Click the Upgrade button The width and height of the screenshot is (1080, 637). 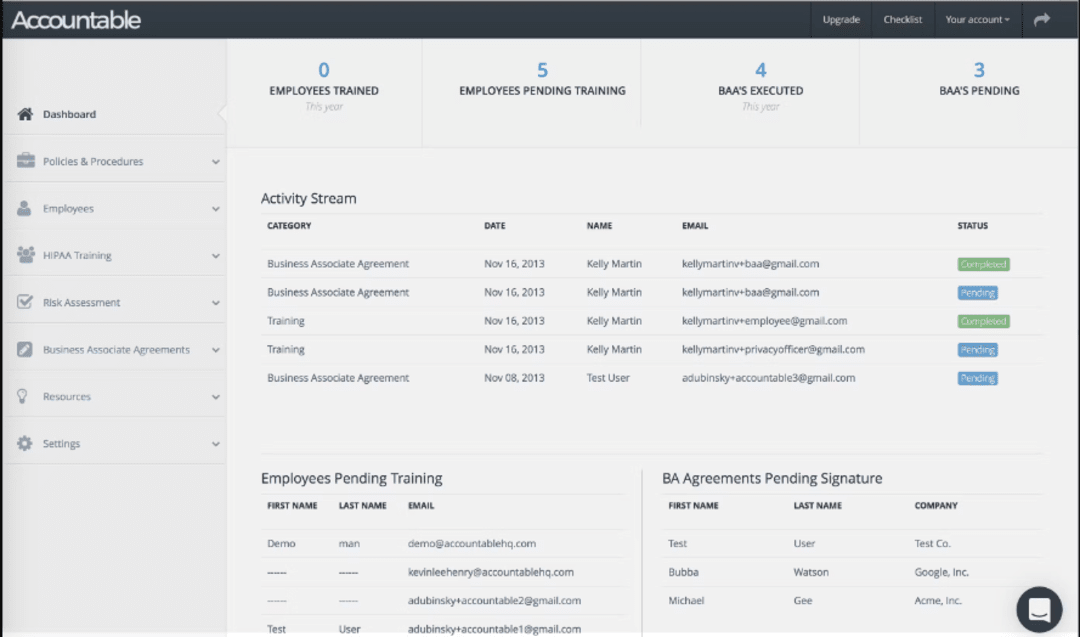pos(841,19)
